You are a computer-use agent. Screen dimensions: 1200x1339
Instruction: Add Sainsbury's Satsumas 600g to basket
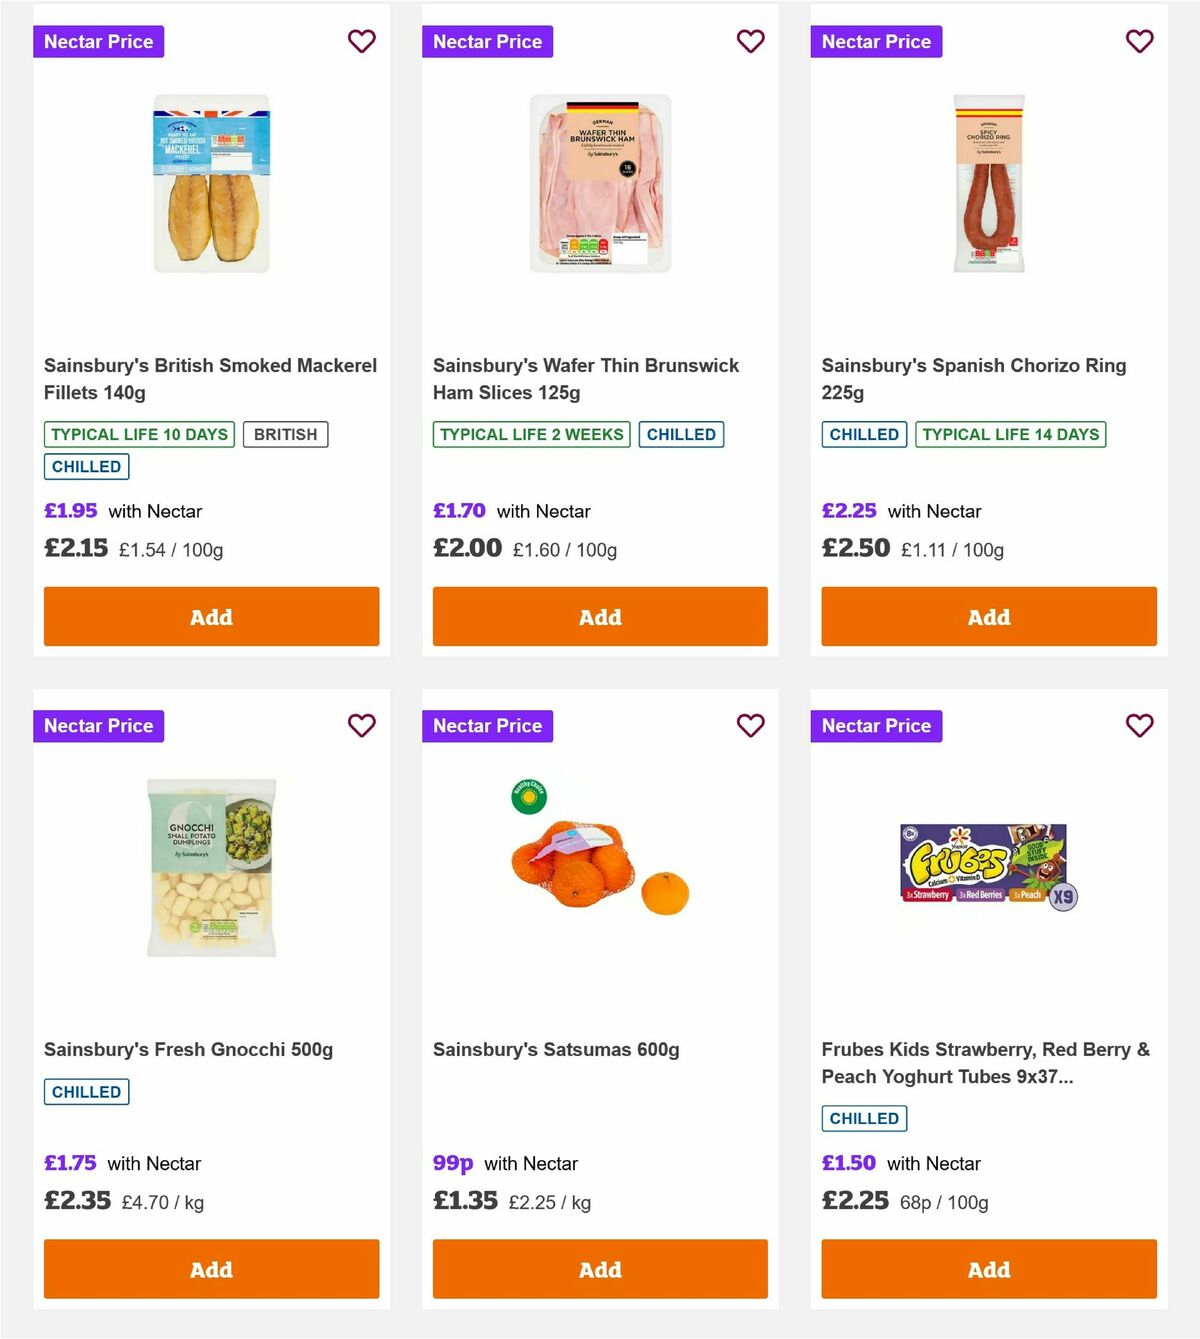(x=600, y=1268)
